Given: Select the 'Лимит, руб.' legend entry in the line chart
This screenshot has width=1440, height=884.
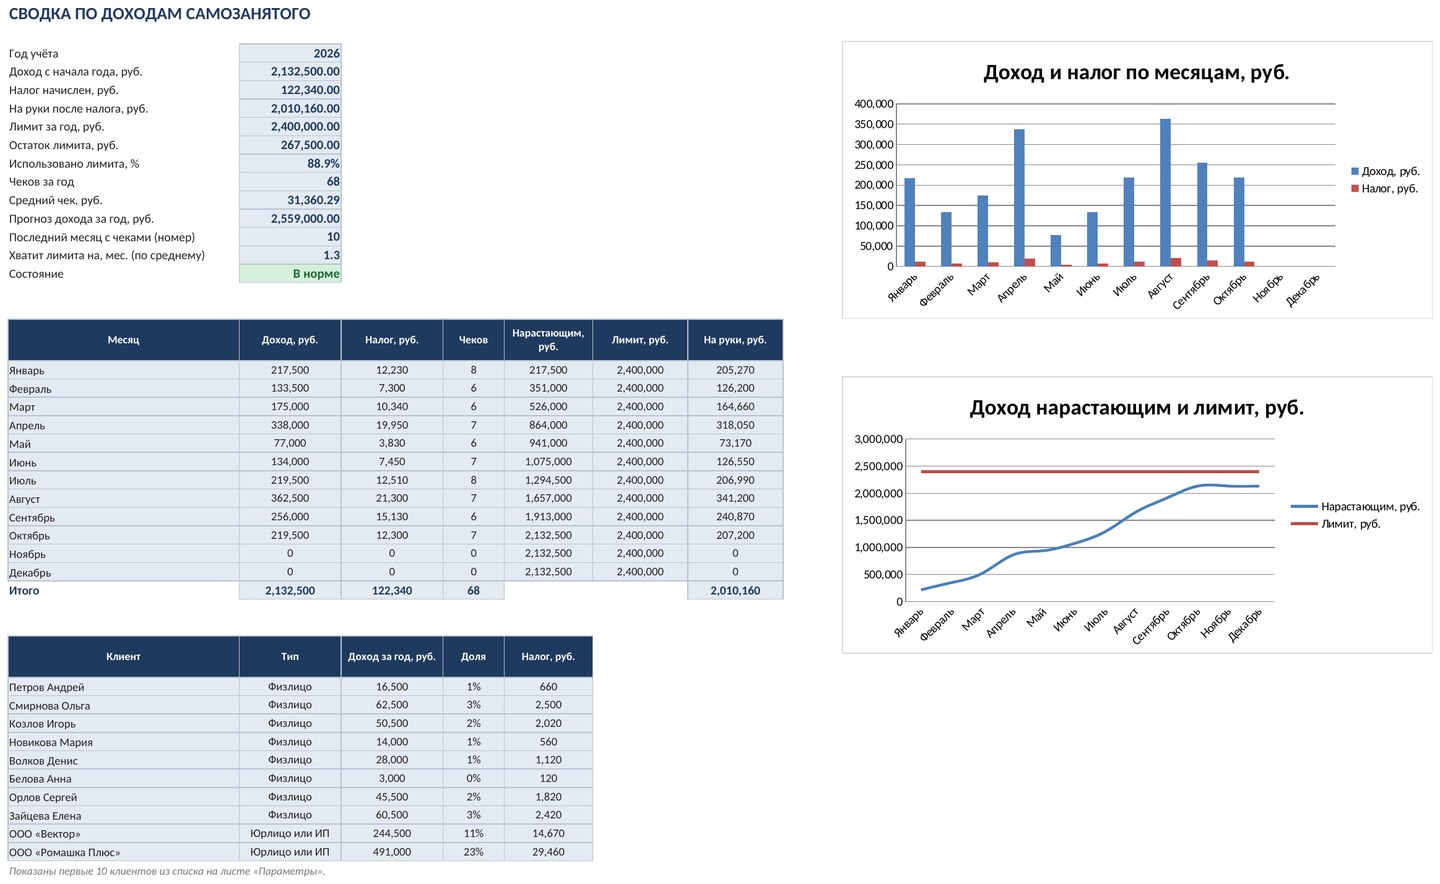Looking at the screenshot, I should pos(1335,524).
